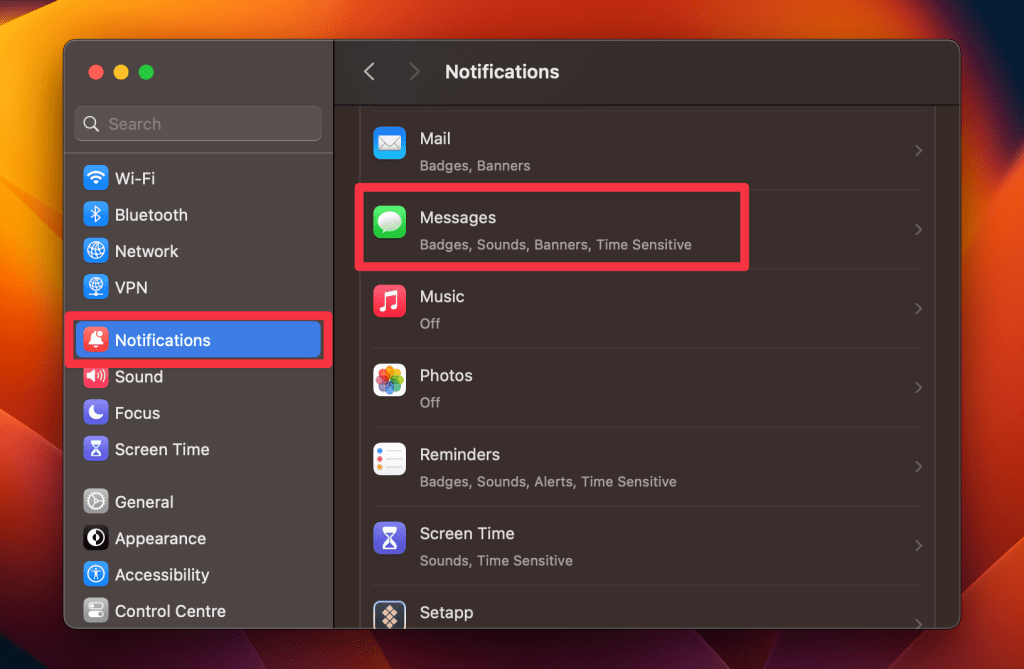Click the Screen Time hourglass icon in list
Screen dimensions: 1024x669
pyautogui.click(x=389, y=538)
